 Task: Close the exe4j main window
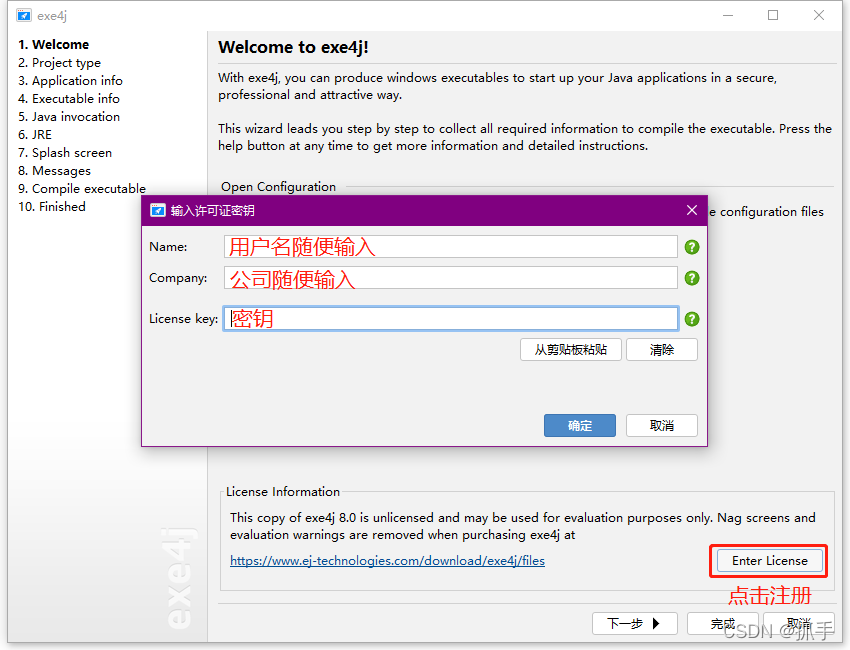[819, 15]
